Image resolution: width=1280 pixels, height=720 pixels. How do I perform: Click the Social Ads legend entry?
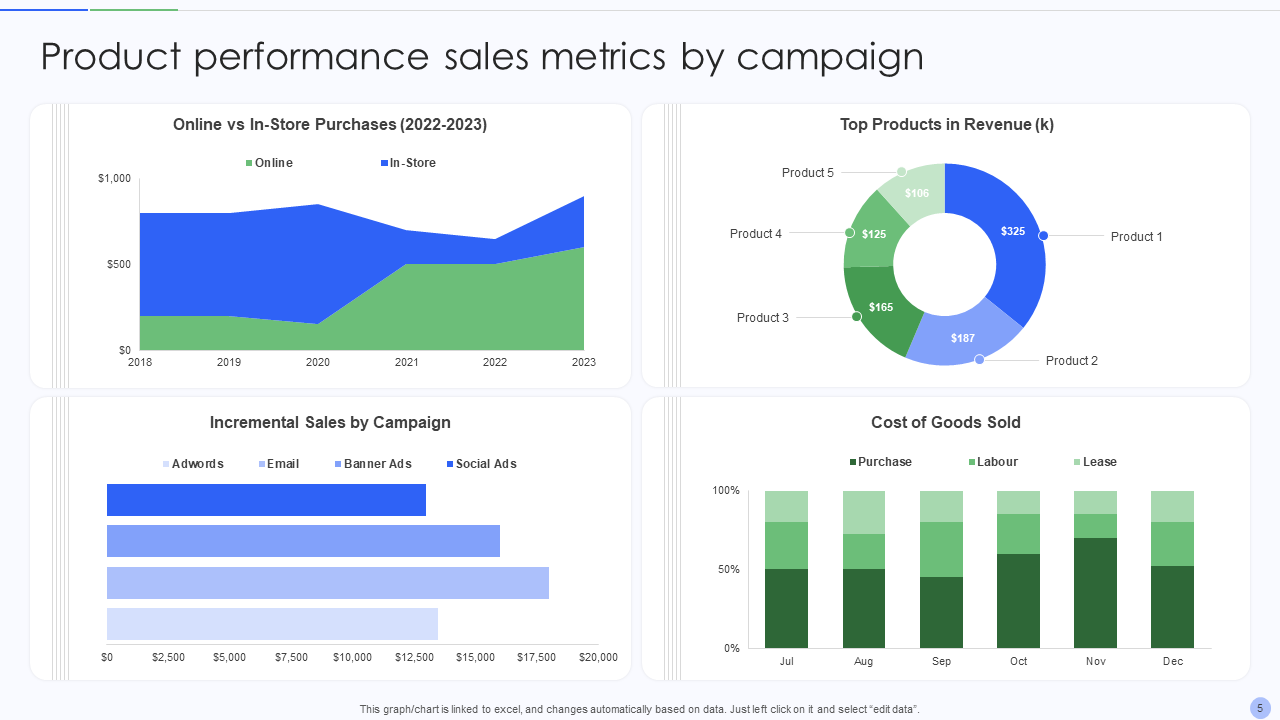click(x=481, y=464)
